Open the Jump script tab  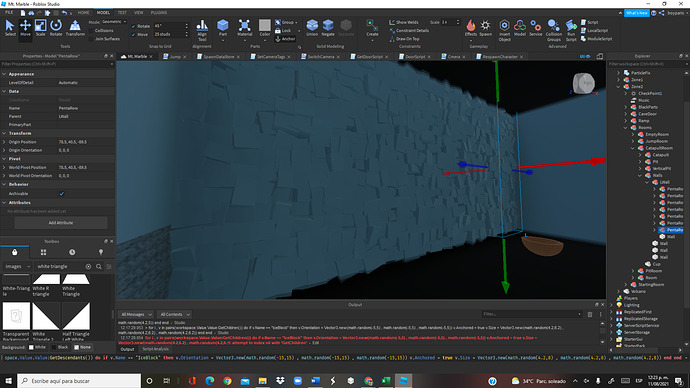(175, 56)
